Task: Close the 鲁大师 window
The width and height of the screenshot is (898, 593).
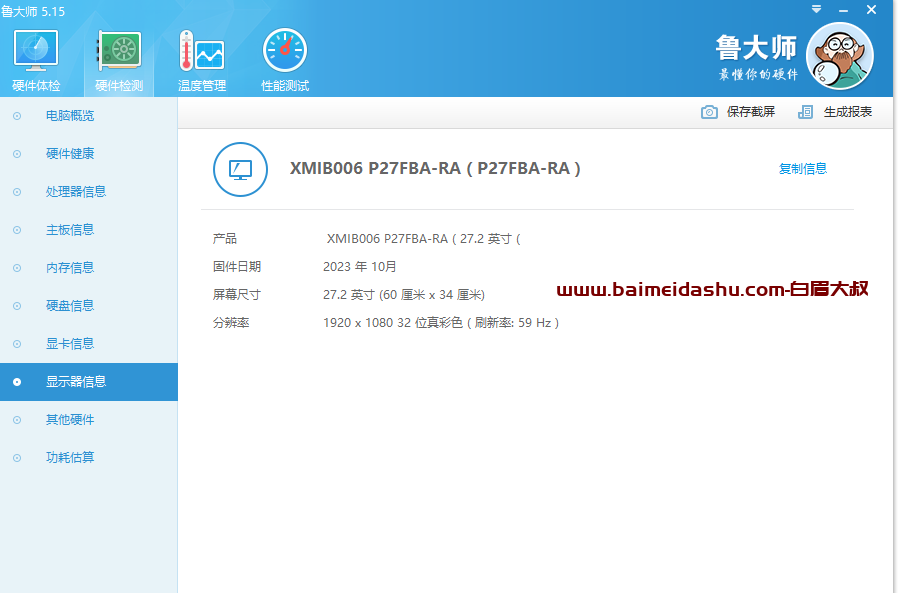Action: pos(871,10)
